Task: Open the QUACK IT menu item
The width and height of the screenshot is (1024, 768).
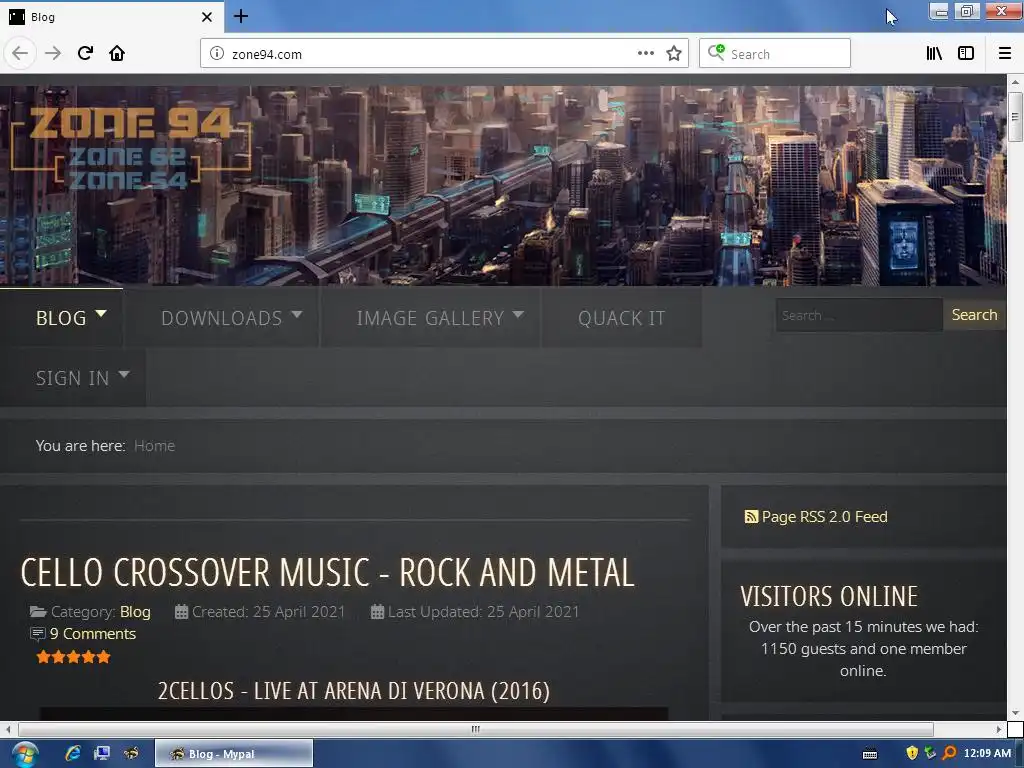Action: tap(621, 317)
